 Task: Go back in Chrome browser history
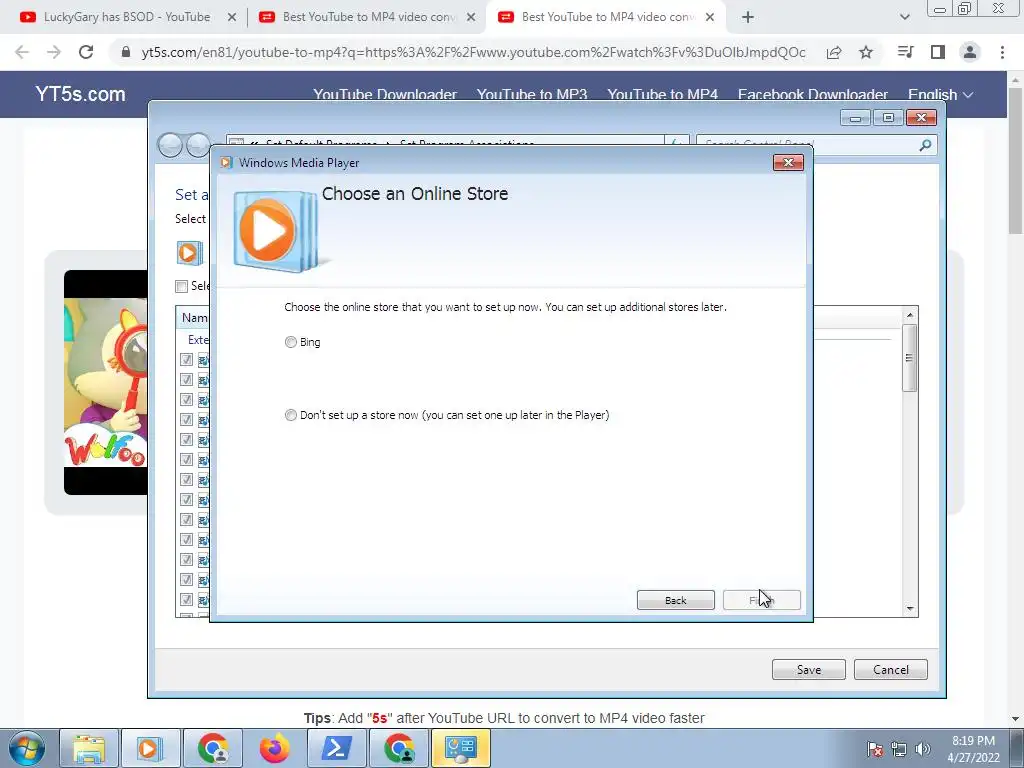point(22,52)
